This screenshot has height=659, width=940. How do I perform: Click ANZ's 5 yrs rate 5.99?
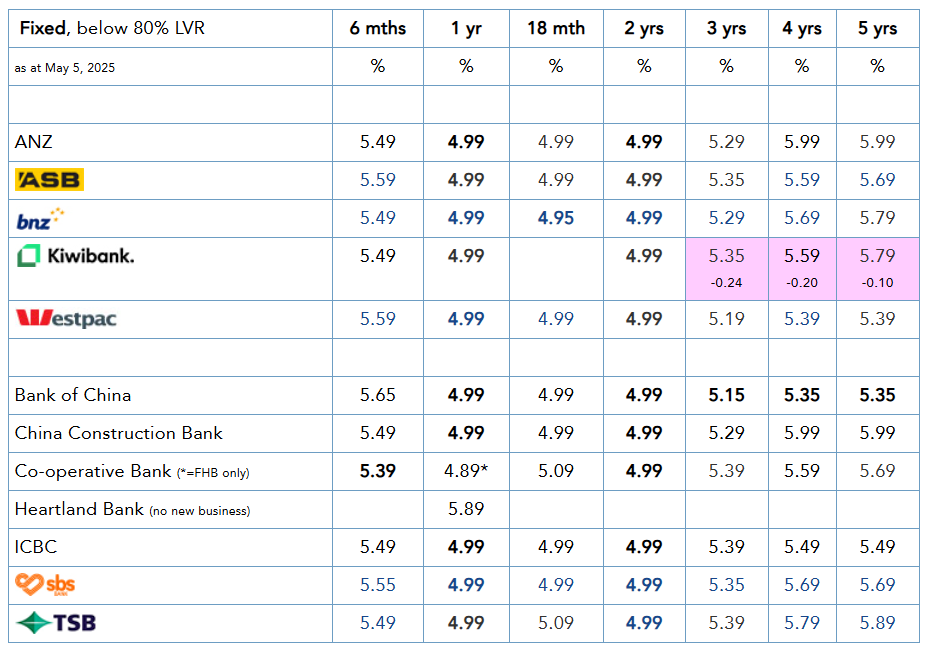(x=878, y=142)
